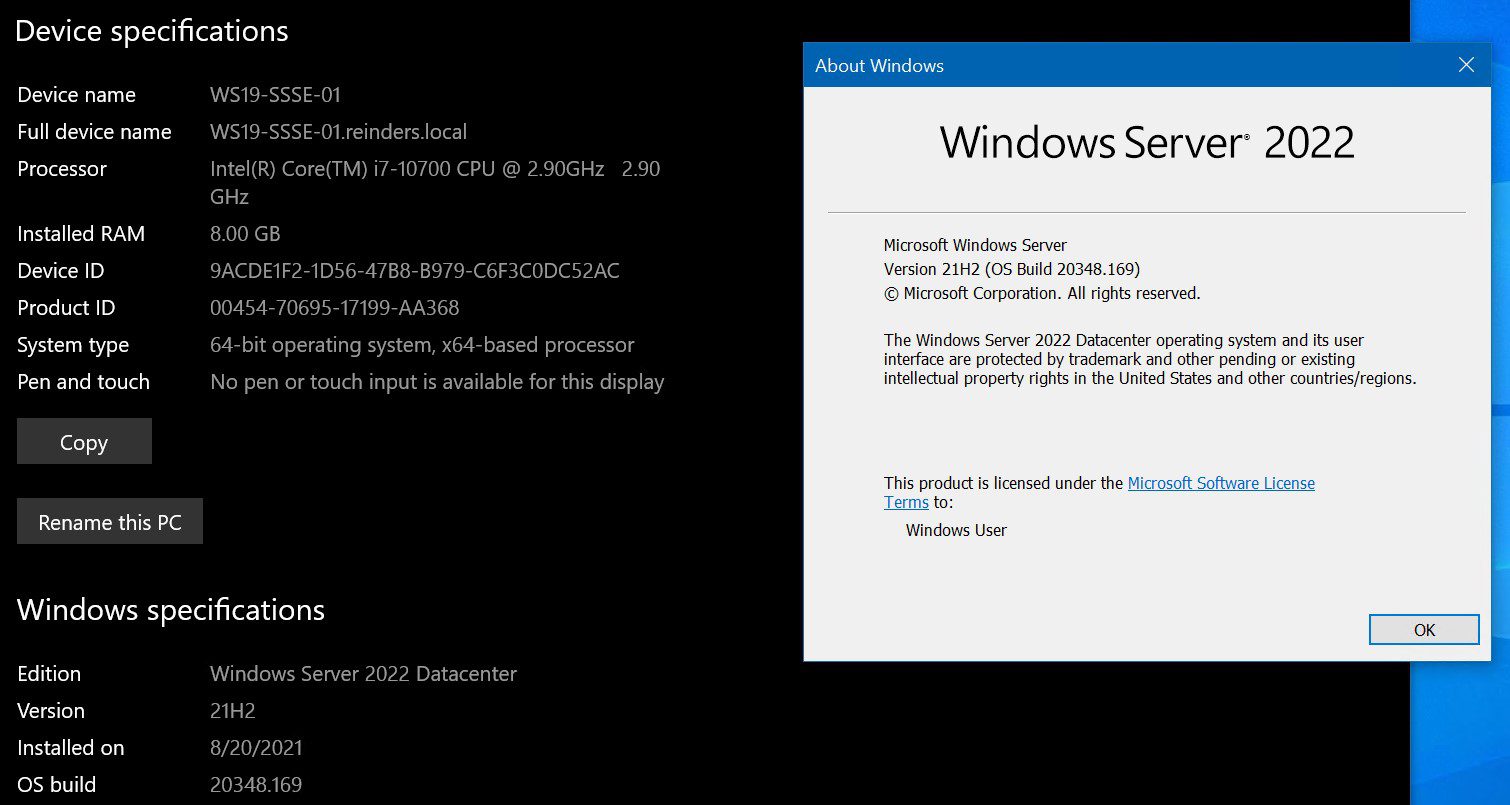
Task: Click the Microsoft Windows Server line in dialog
Action: [975, 245]
